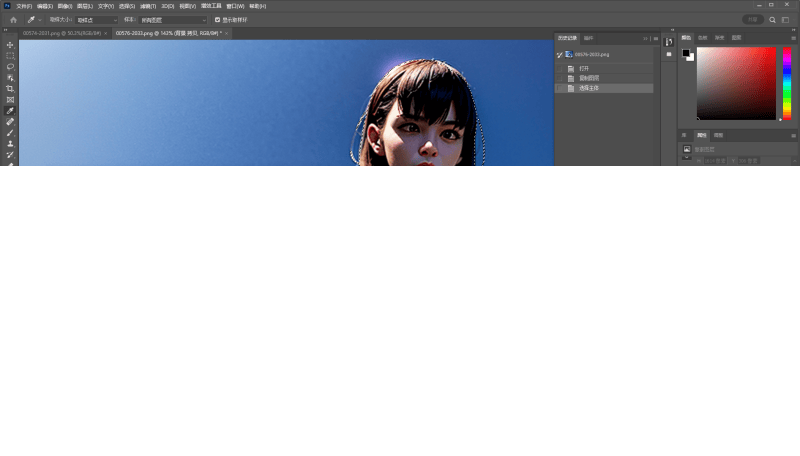800x456 pixels.
Task: Select the Lasso tool
Action: [10, 67]
